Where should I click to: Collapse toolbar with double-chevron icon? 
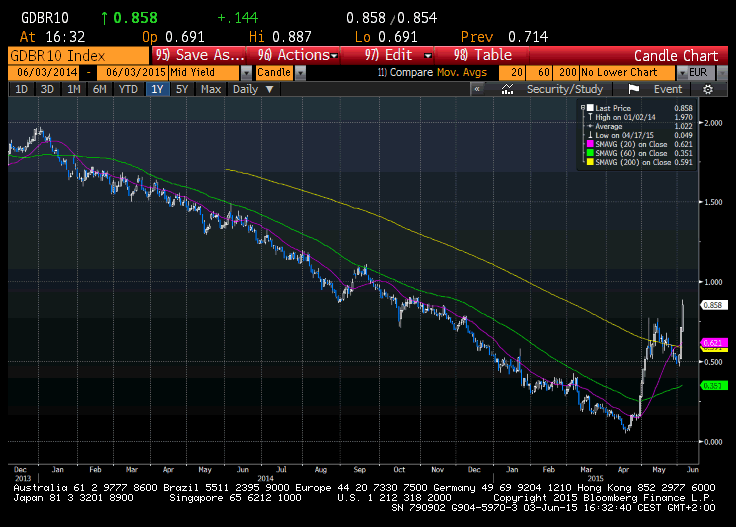[x=478, y=89]
